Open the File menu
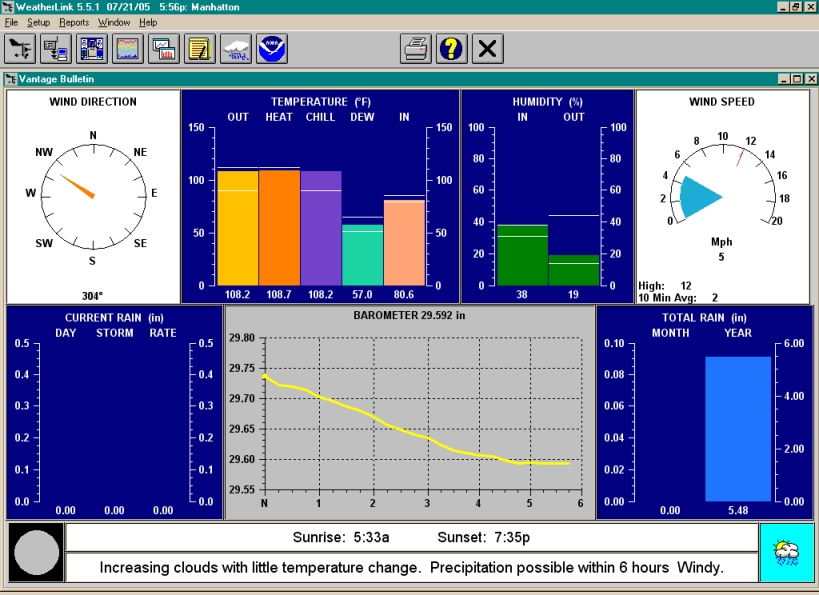Screen dimensions: 819x595 11,22
